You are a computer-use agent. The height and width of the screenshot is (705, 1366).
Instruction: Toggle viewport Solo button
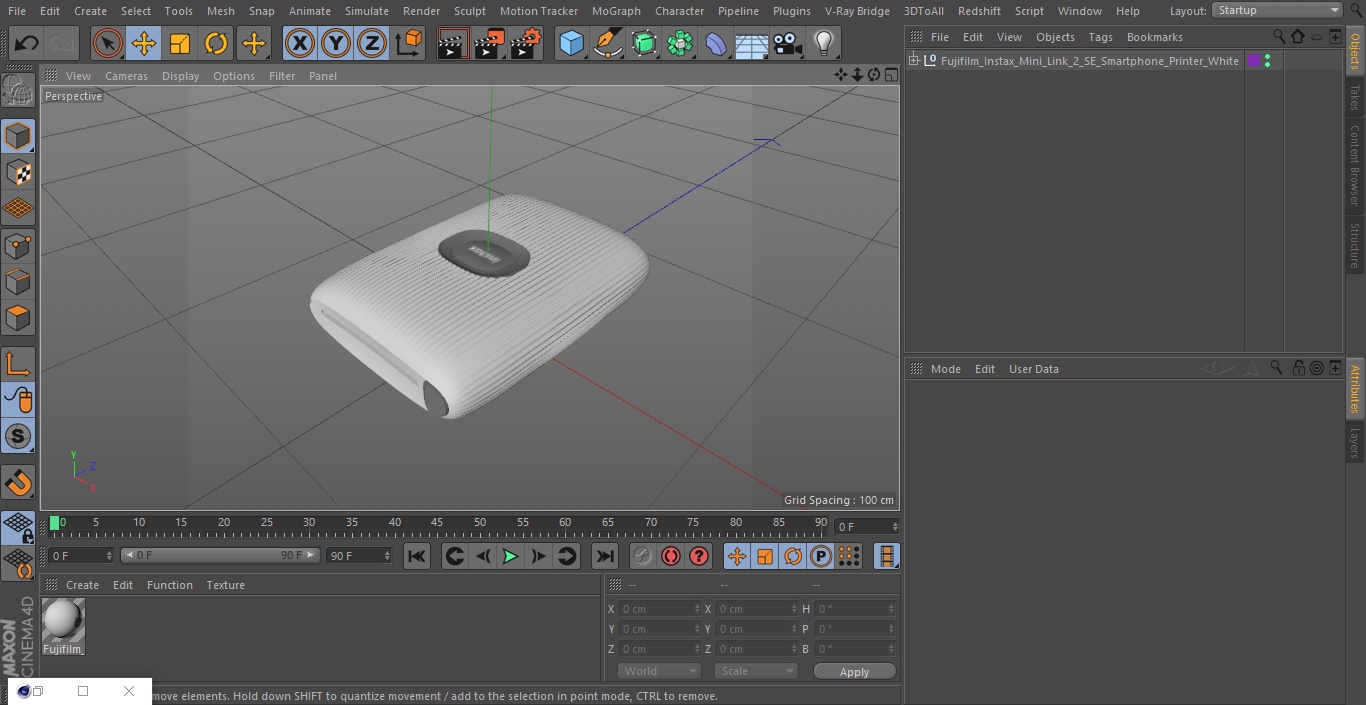click(x=18, y=436)
